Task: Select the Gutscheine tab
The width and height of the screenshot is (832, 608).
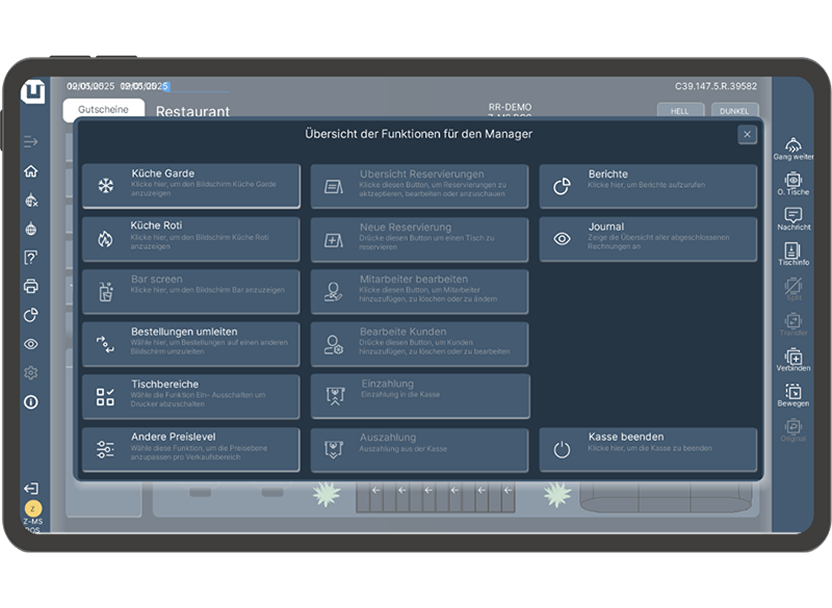Action: [x=103, y=110]
